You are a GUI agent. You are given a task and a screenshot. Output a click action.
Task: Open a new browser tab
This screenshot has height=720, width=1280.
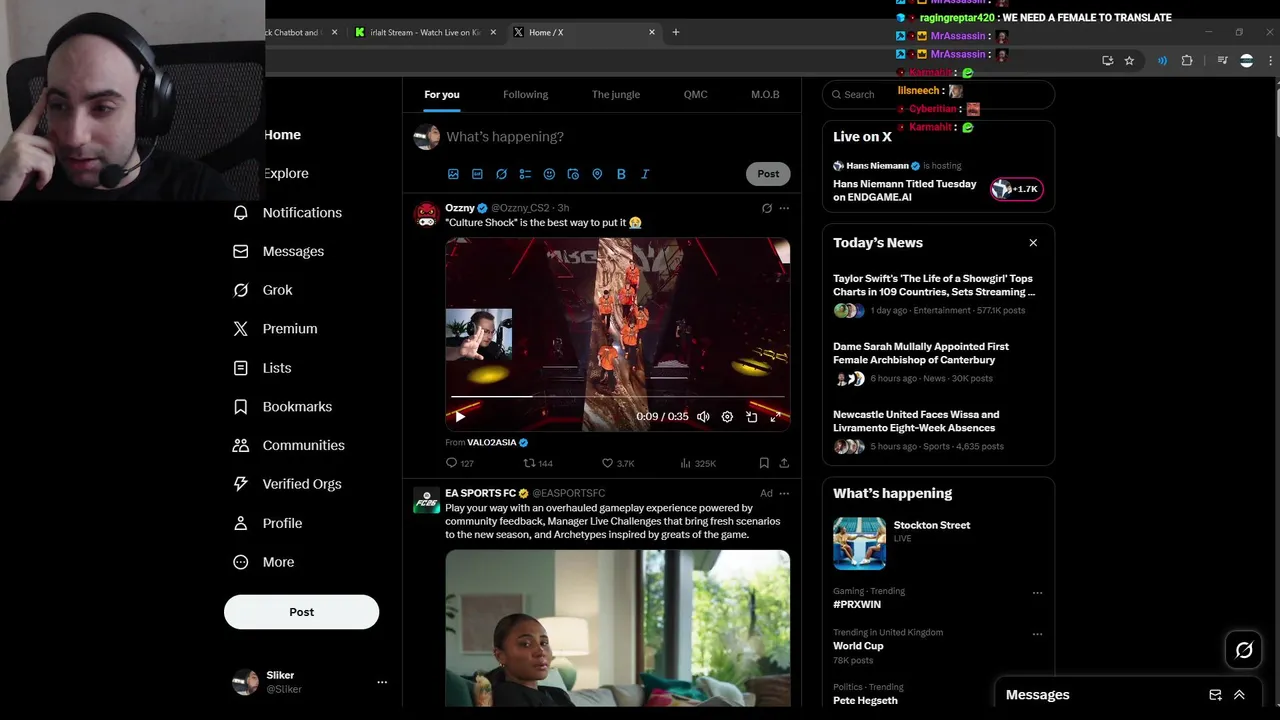(x=676, y=32)
